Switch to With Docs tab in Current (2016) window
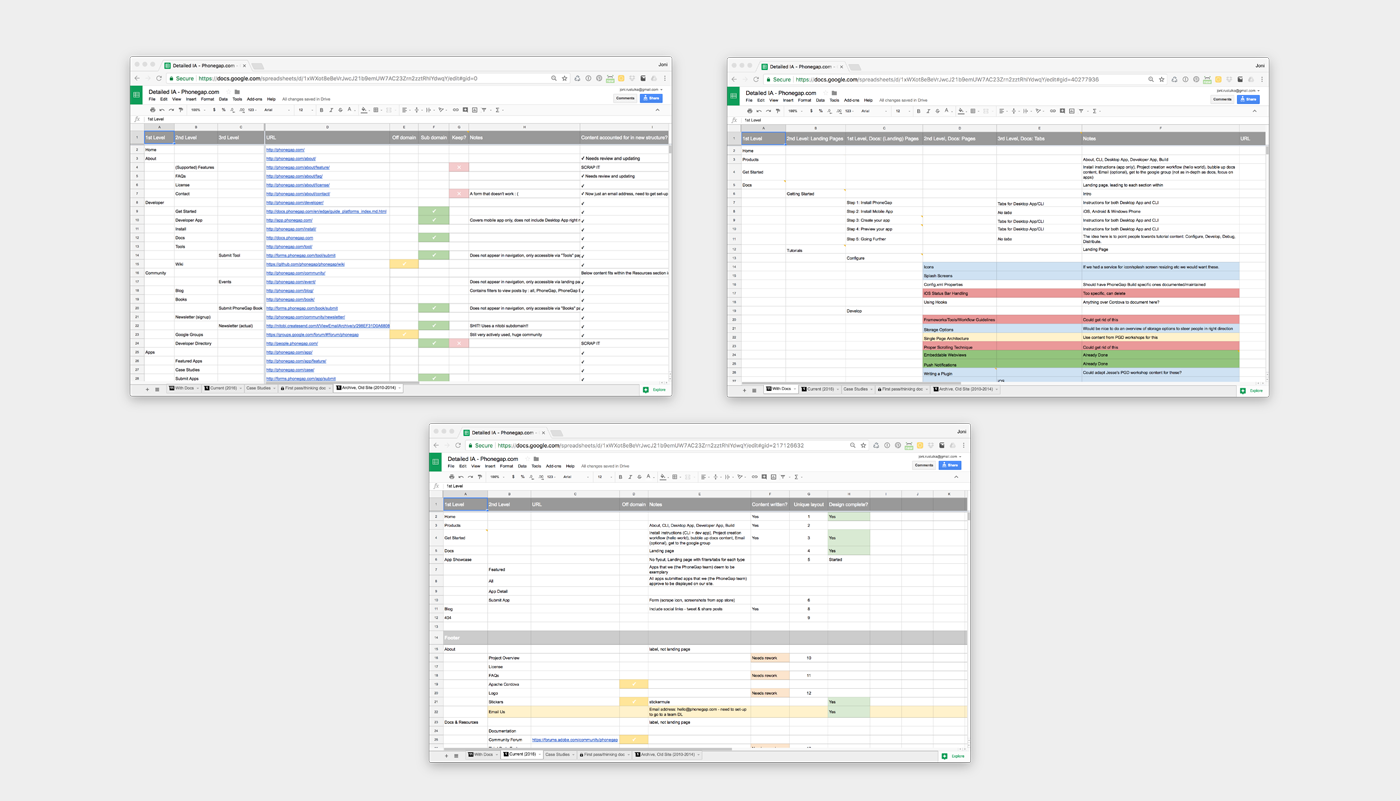 pos(484,755)
